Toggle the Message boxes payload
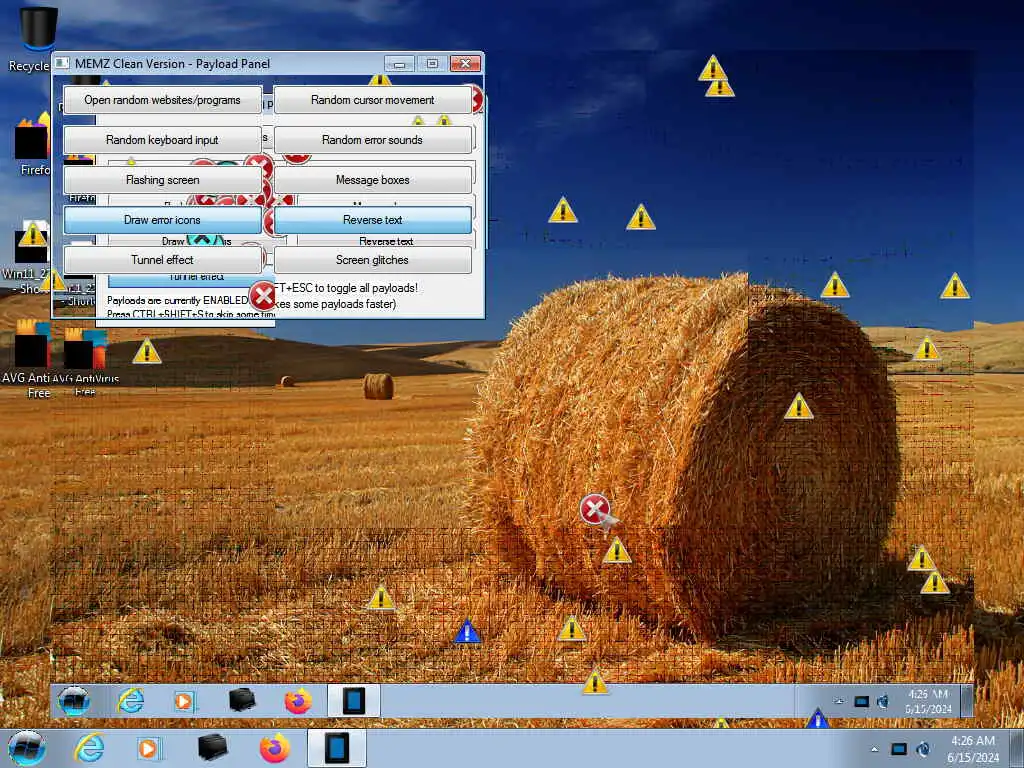Viewport: 1024px width, 768px height. (x=372, y=180)
